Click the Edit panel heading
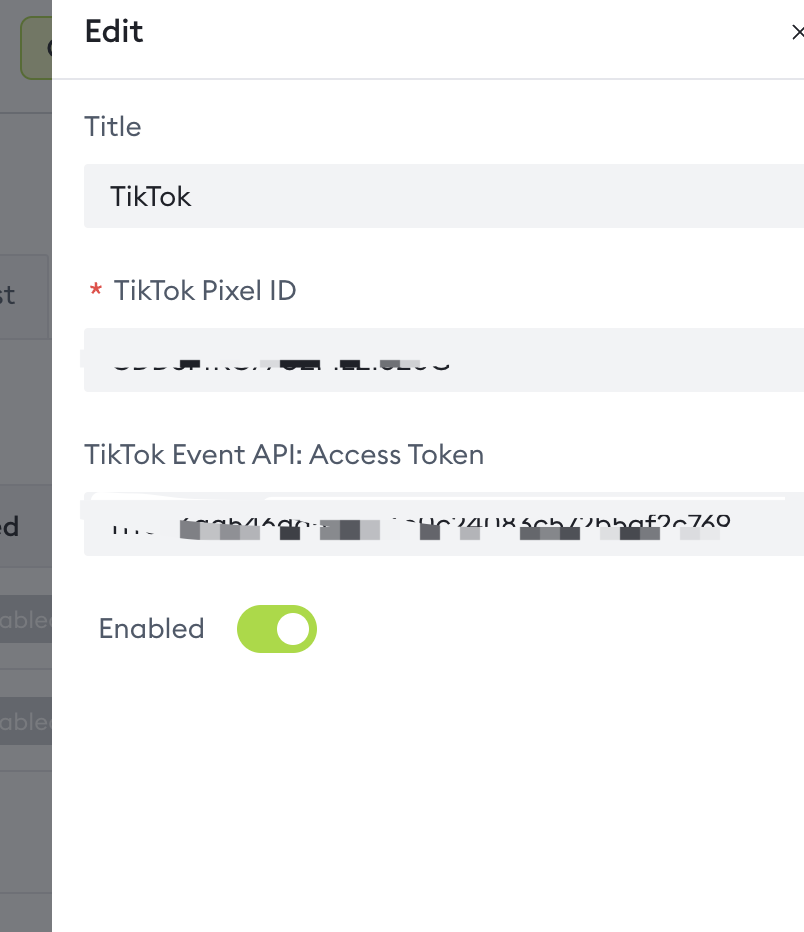 114,32
